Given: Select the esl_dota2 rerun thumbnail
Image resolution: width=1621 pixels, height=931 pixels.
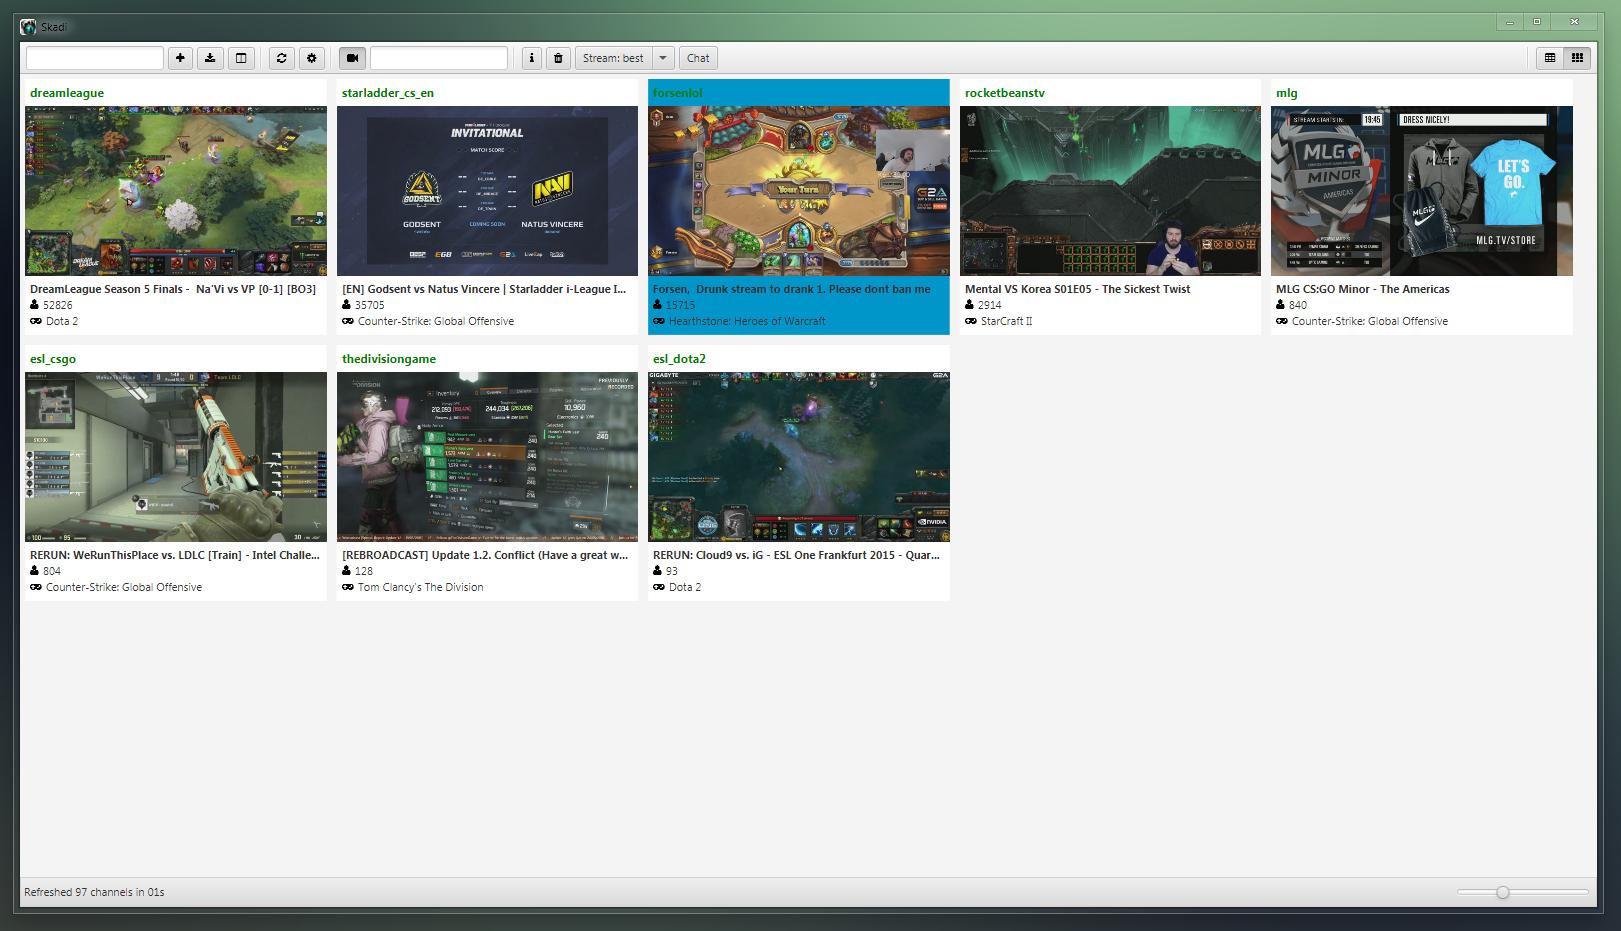Looking at the screenshot, I should [x=799, y=457].
